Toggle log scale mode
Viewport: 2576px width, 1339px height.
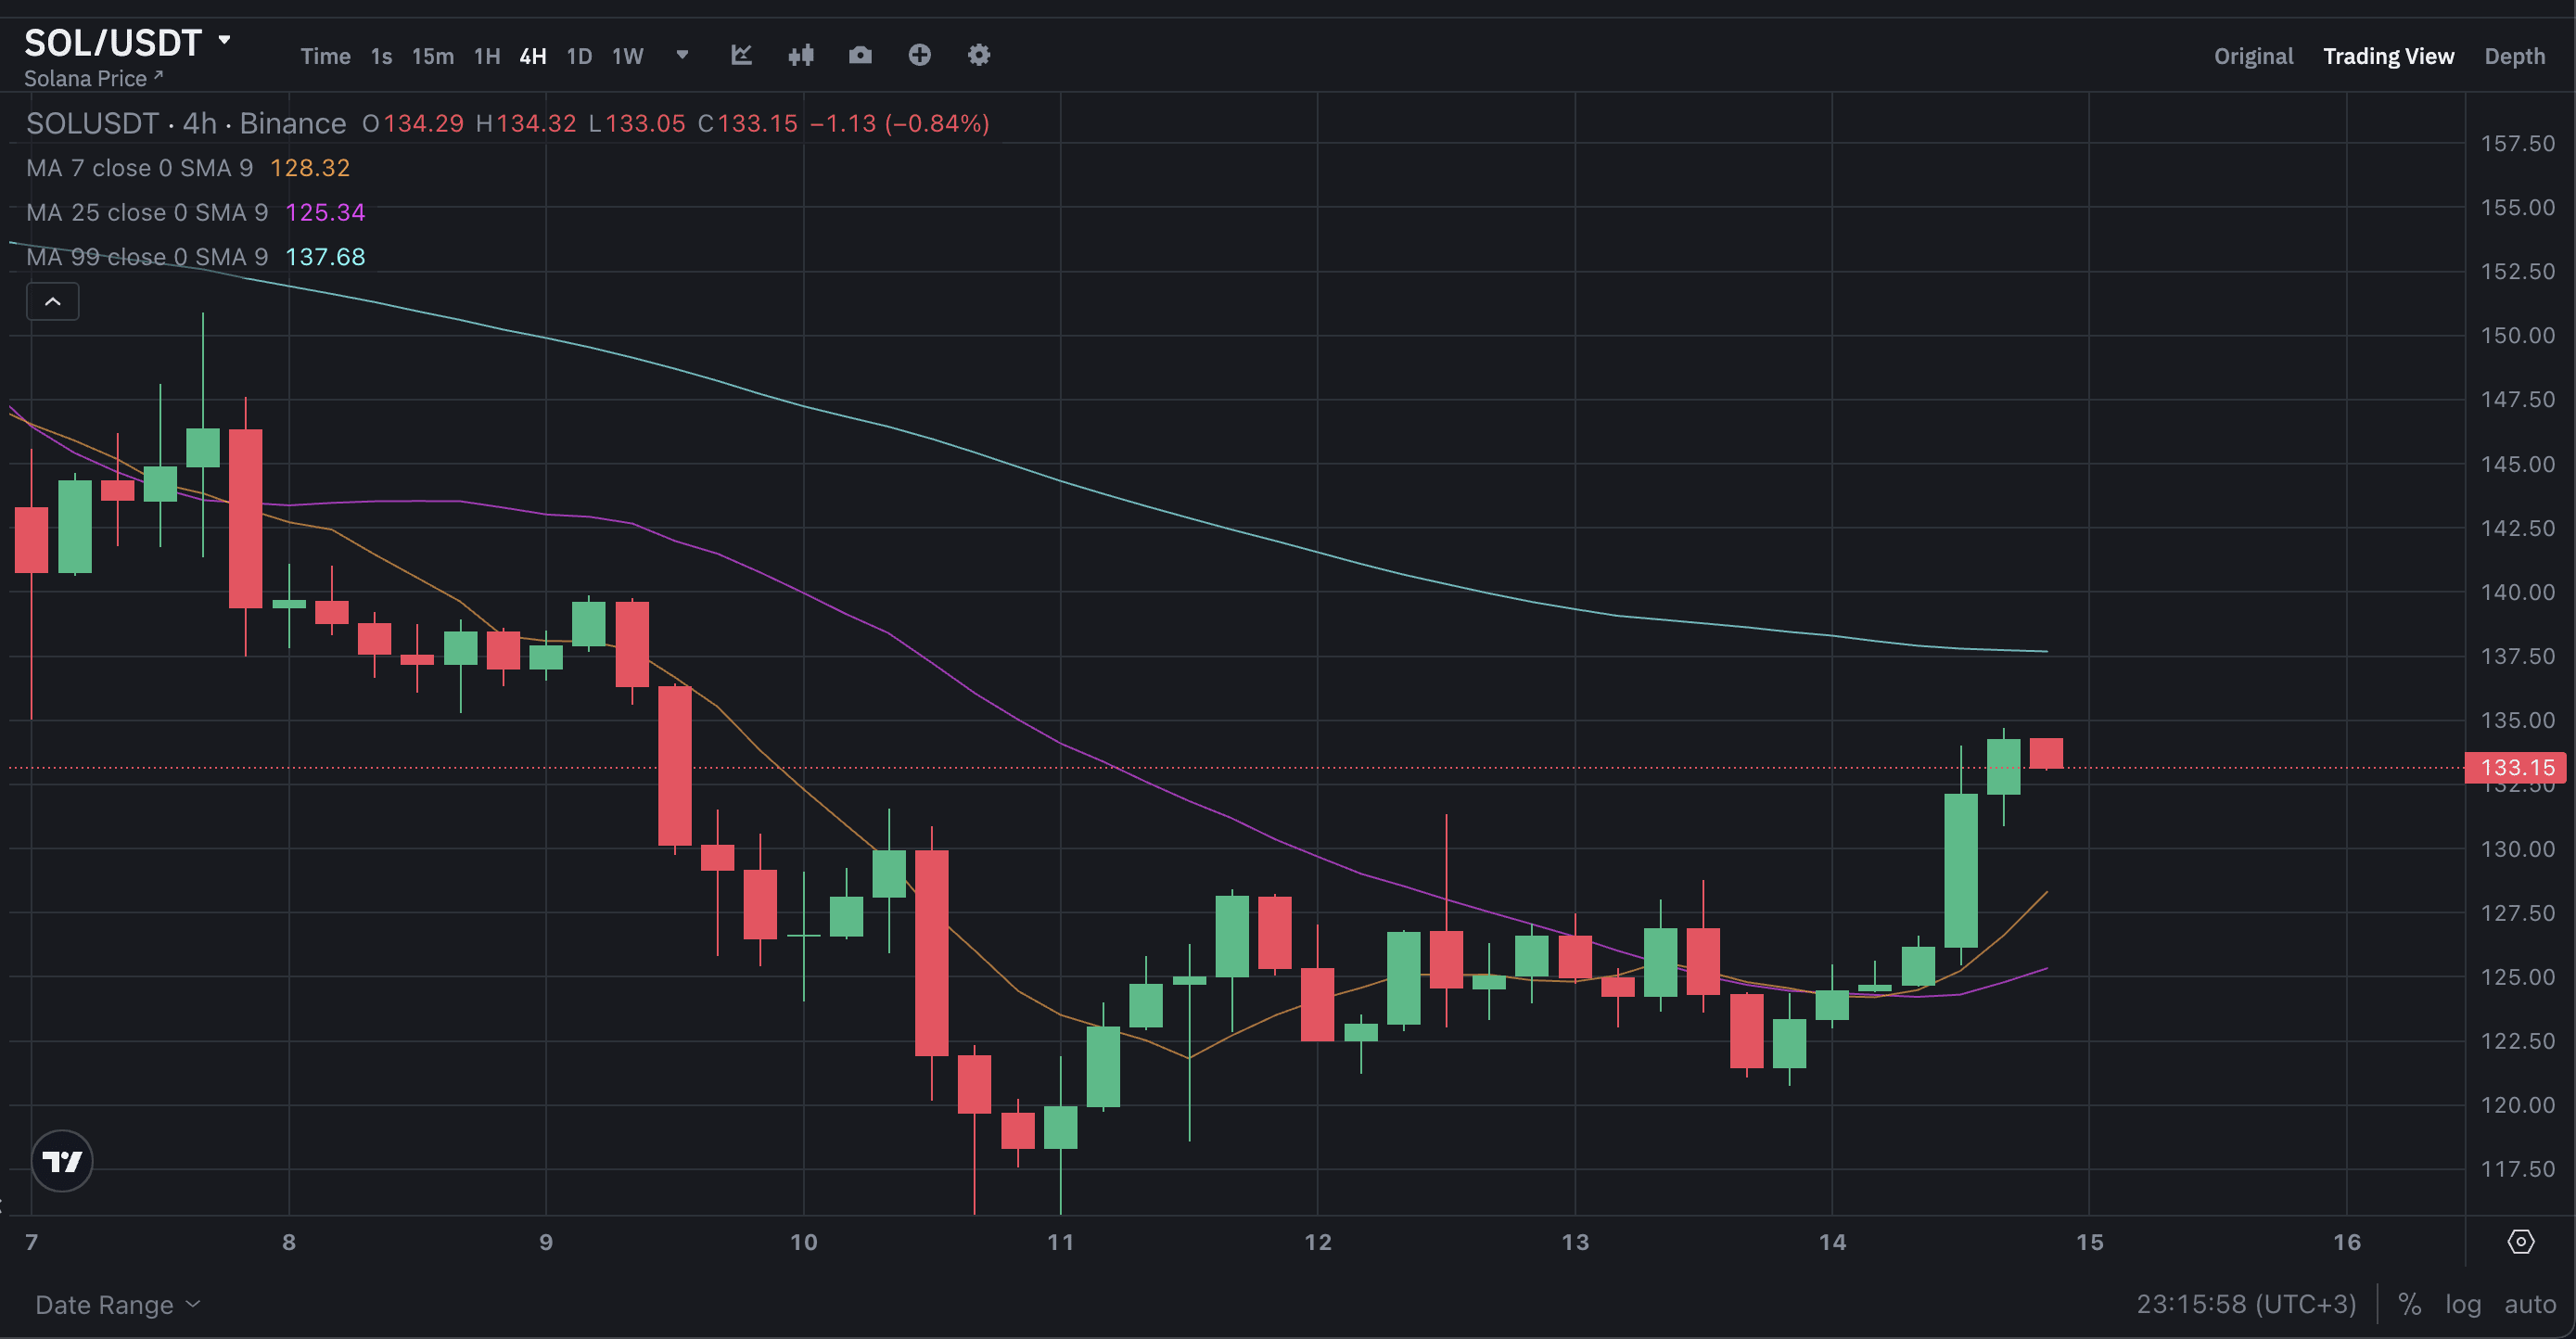pyautogui.click(x=2463, y=1304)
